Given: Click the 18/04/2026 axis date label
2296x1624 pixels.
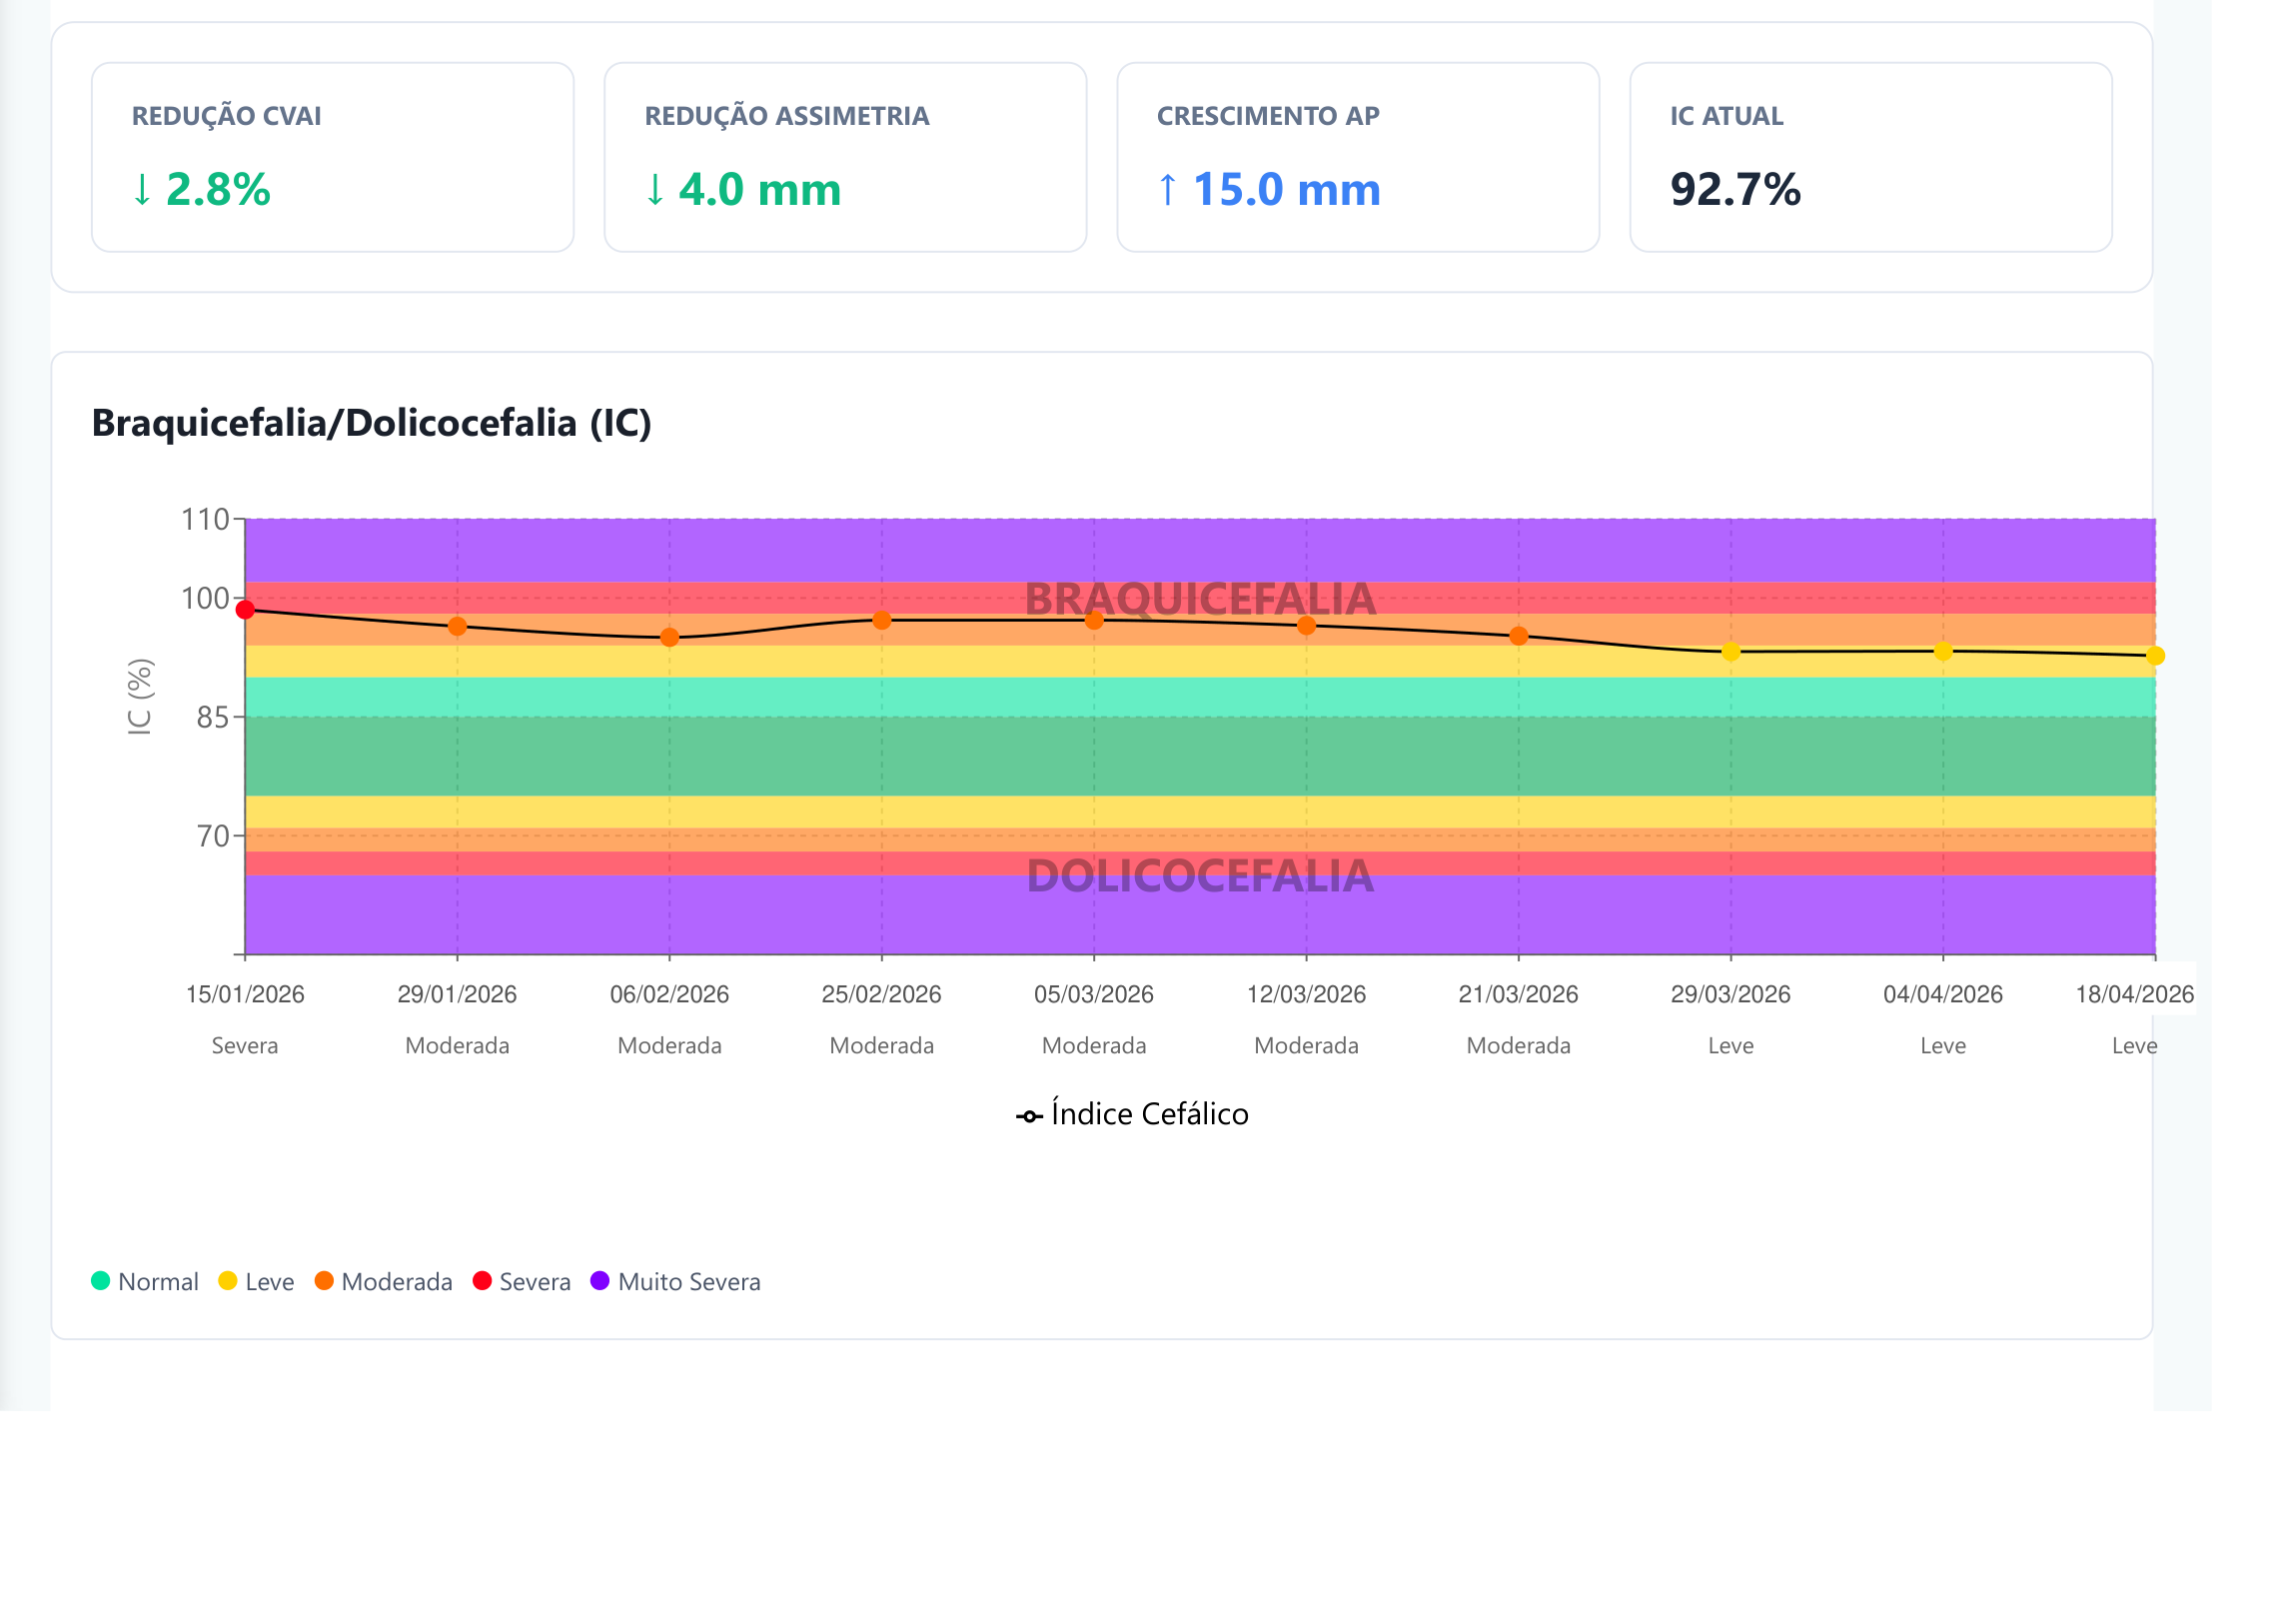Looking at the screenshot, I should [2135, 994].
